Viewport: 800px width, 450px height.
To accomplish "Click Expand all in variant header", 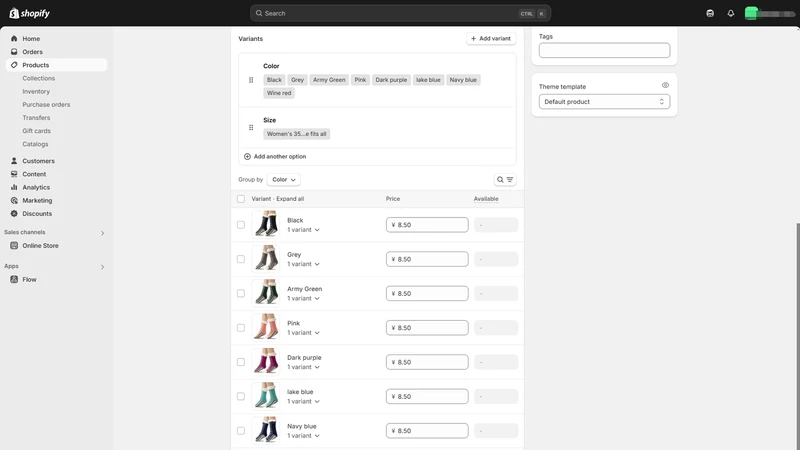I will 290,199.
